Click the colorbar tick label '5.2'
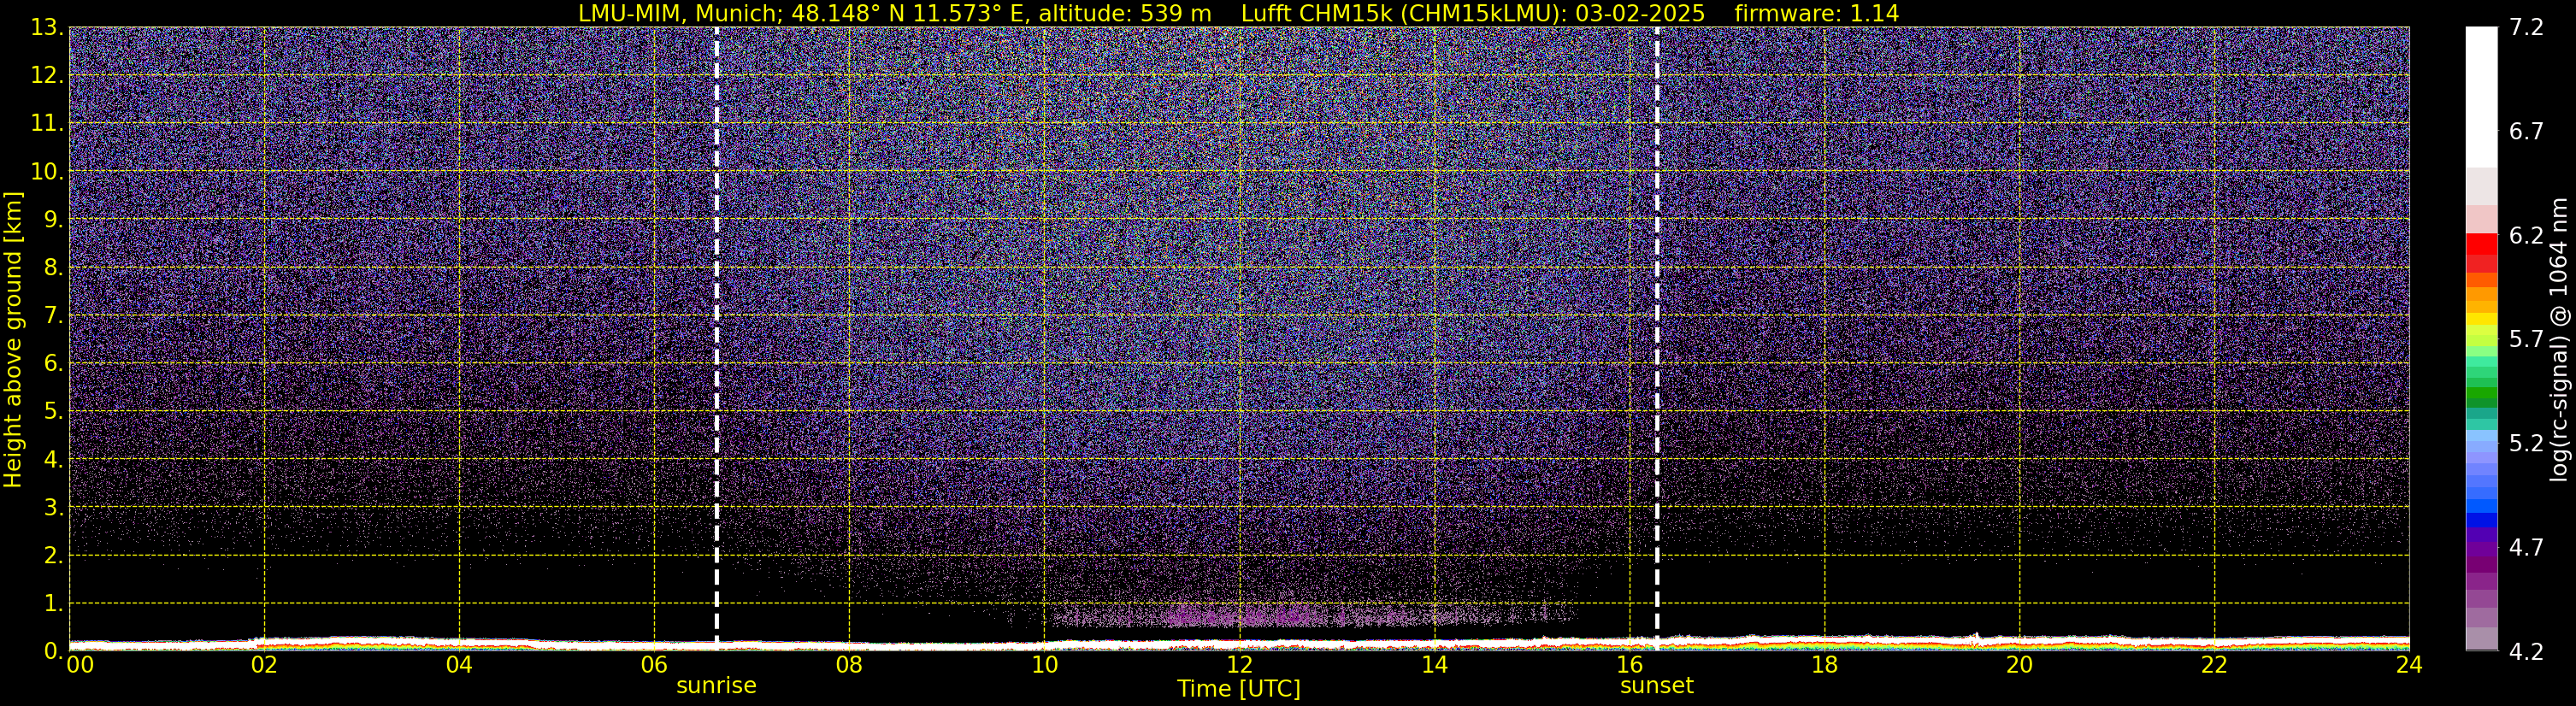Viewport: 2576px width, 706px height. [2527, 444]
